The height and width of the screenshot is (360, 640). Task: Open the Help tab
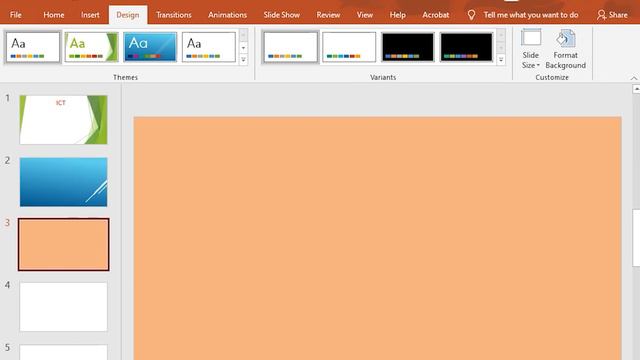coord(397,15)
